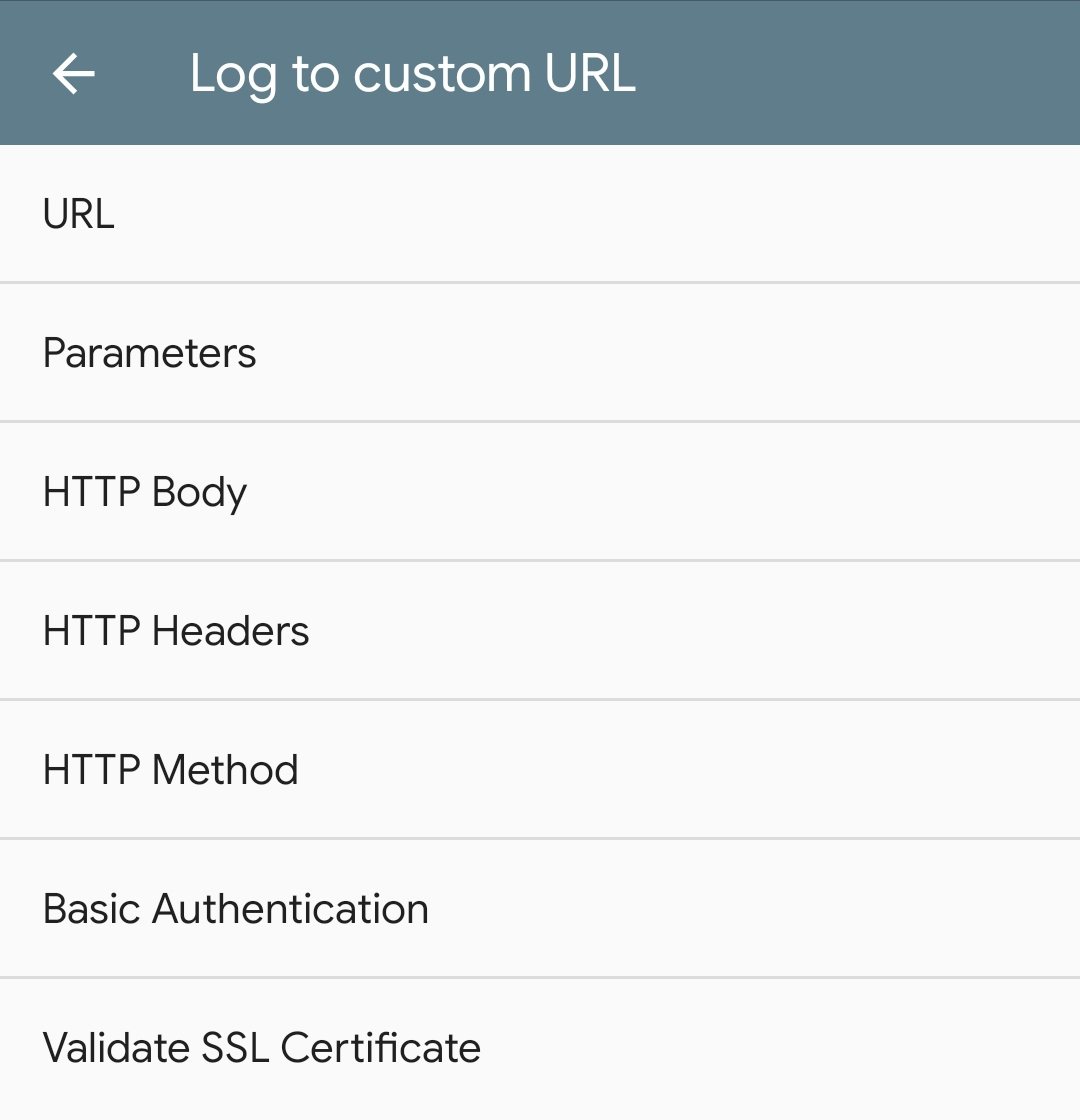This screenshot has width=1080, height=1120.
Task: Configure the request Parameters row
Action: tap(540, 353)
